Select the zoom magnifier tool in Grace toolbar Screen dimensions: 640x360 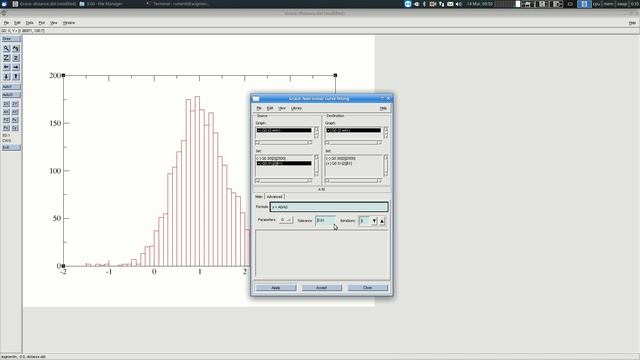pos(7,49)
